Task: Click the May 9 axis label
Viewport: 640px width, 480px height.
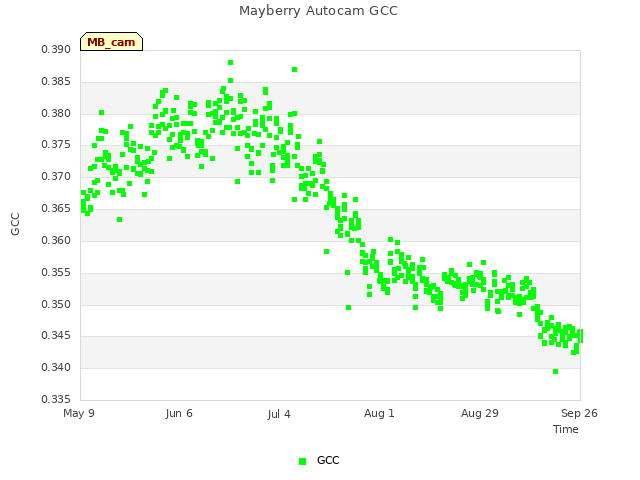Action: point(79,413)
